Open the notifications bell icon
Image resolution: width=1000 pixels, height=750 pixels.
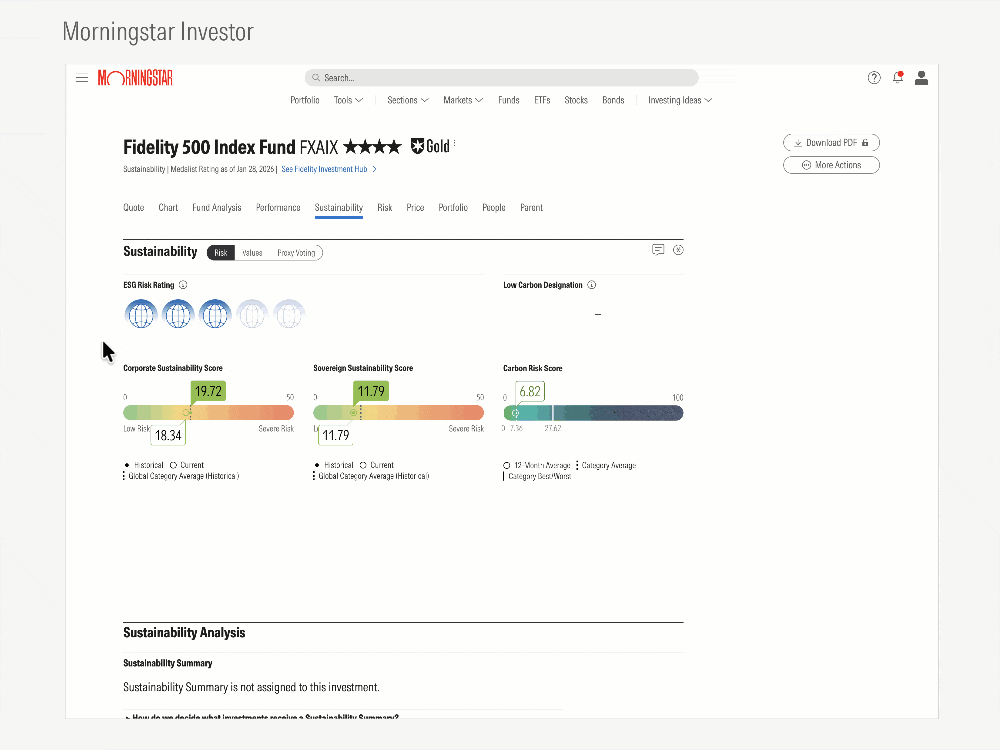[x=898, y=78]
